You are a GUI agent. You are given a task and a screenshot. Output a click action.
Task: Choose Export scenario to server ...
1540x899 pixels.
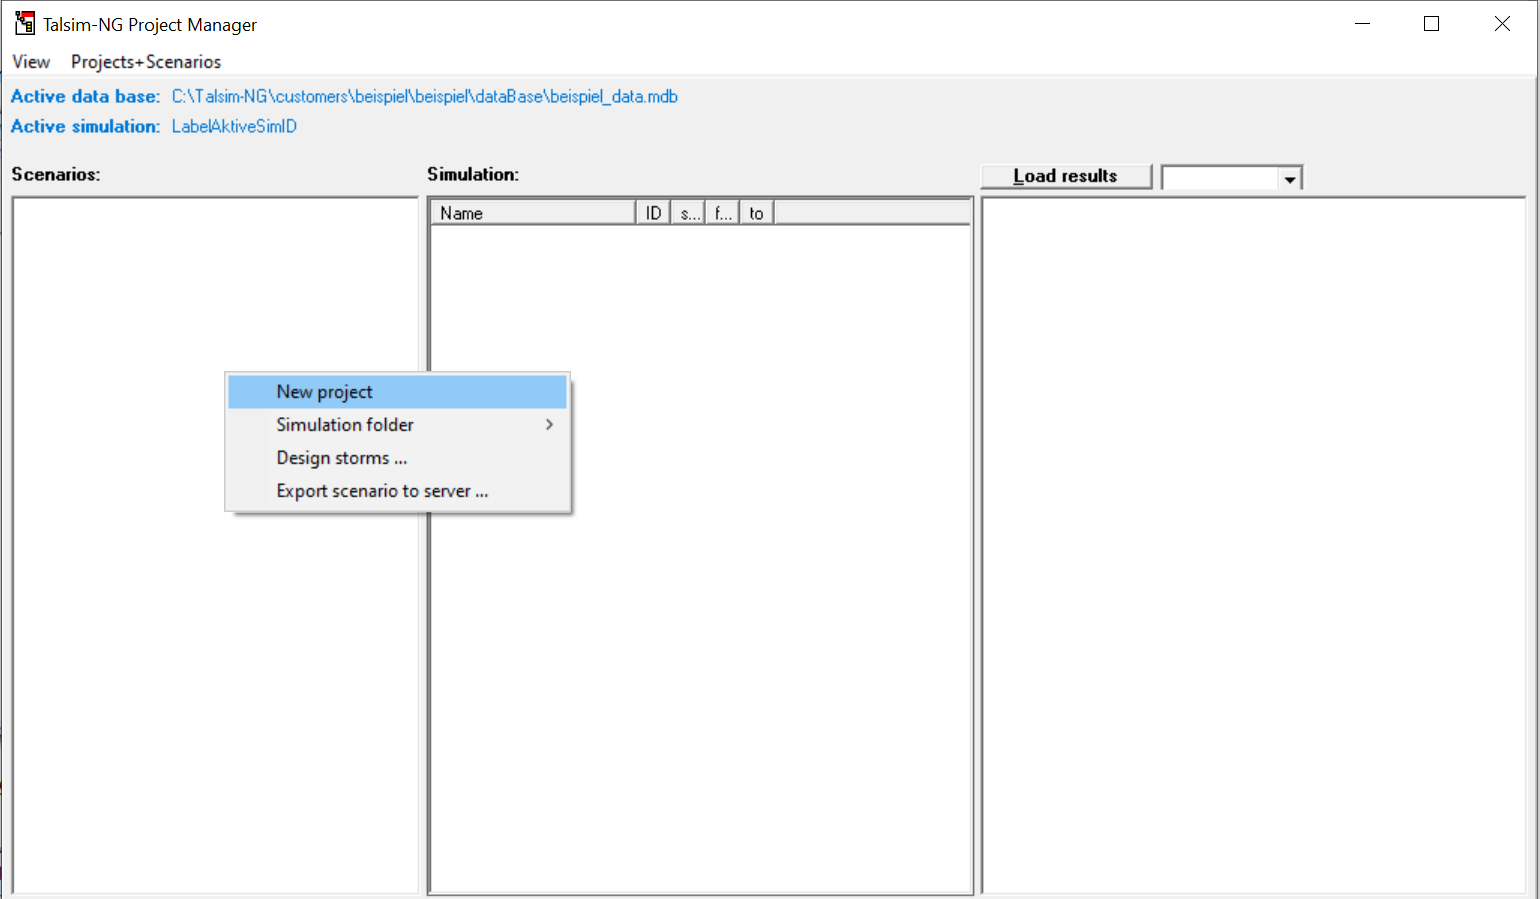[382, 491]
